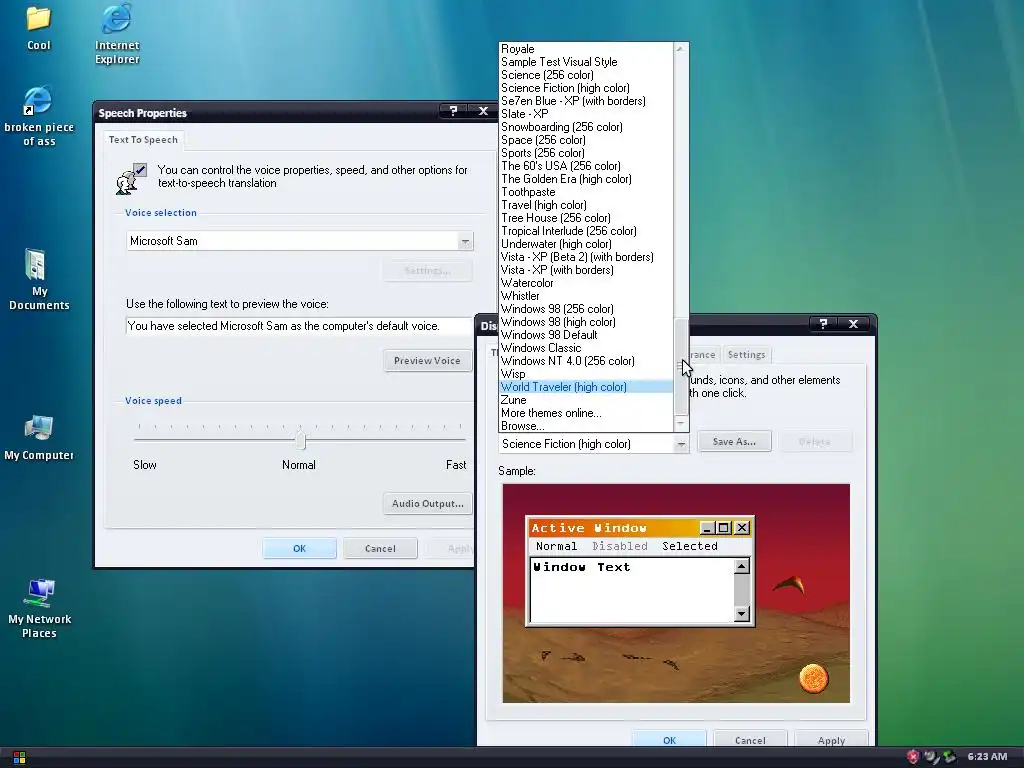
Task: Select Slate - XP theme
Action: tap(586, 114)
